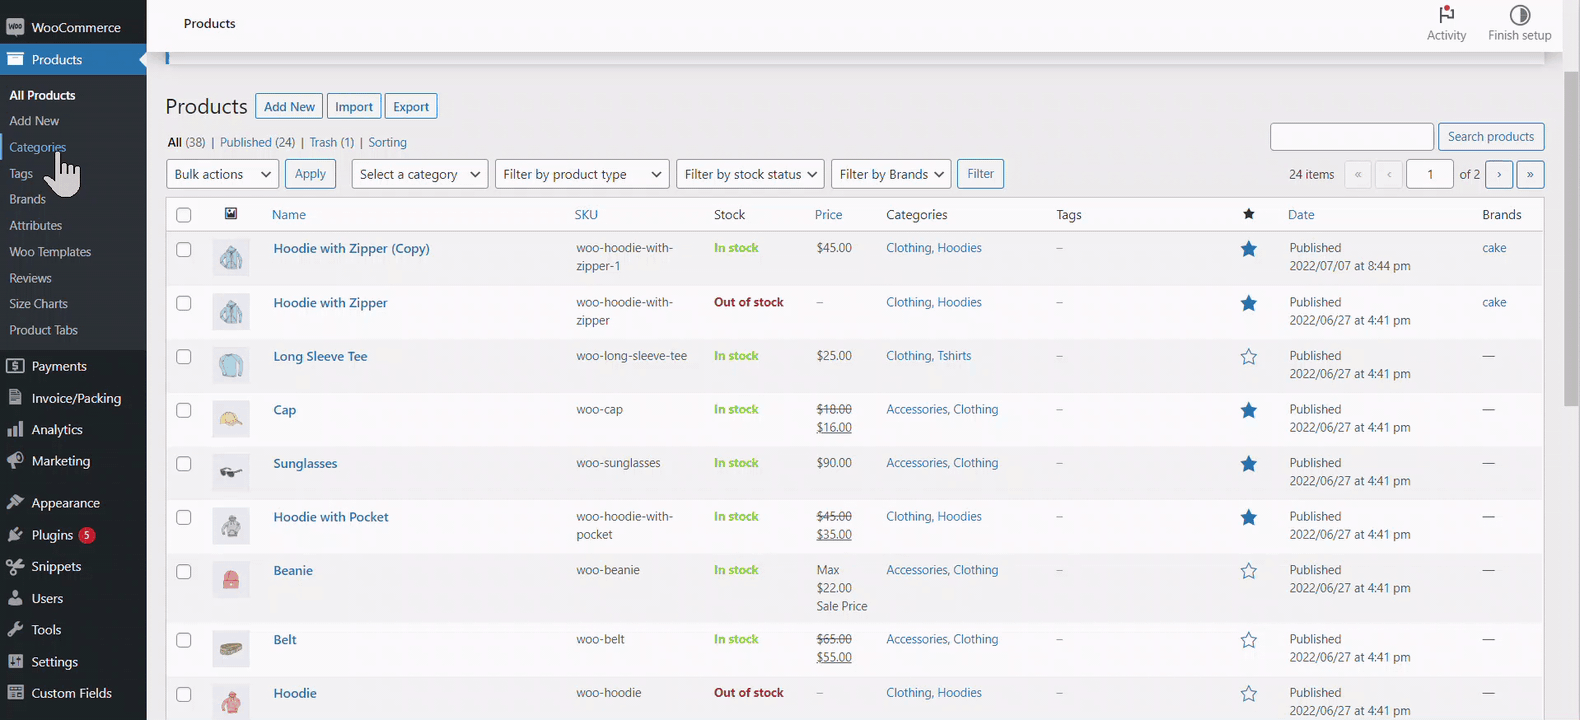
Task: Go to the last page arrow
Action: pyautogui.click(x=1530, y=174)
